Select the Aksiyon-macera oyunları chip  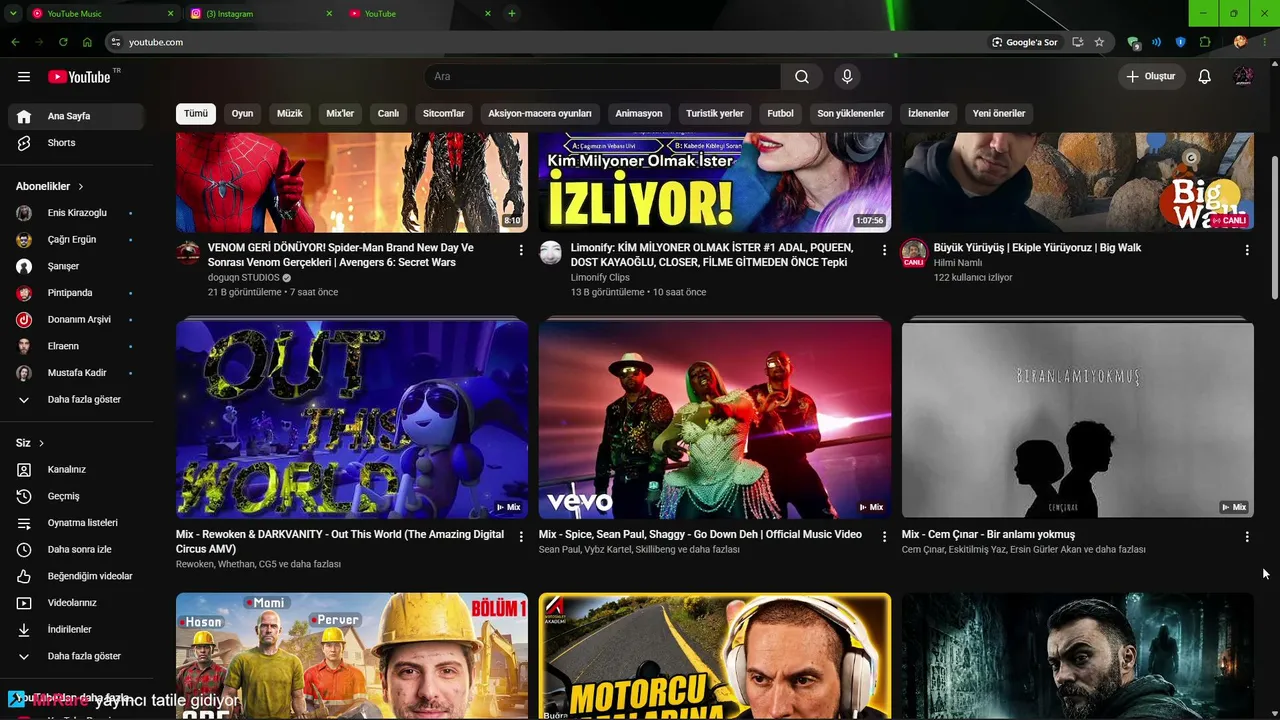540,114
